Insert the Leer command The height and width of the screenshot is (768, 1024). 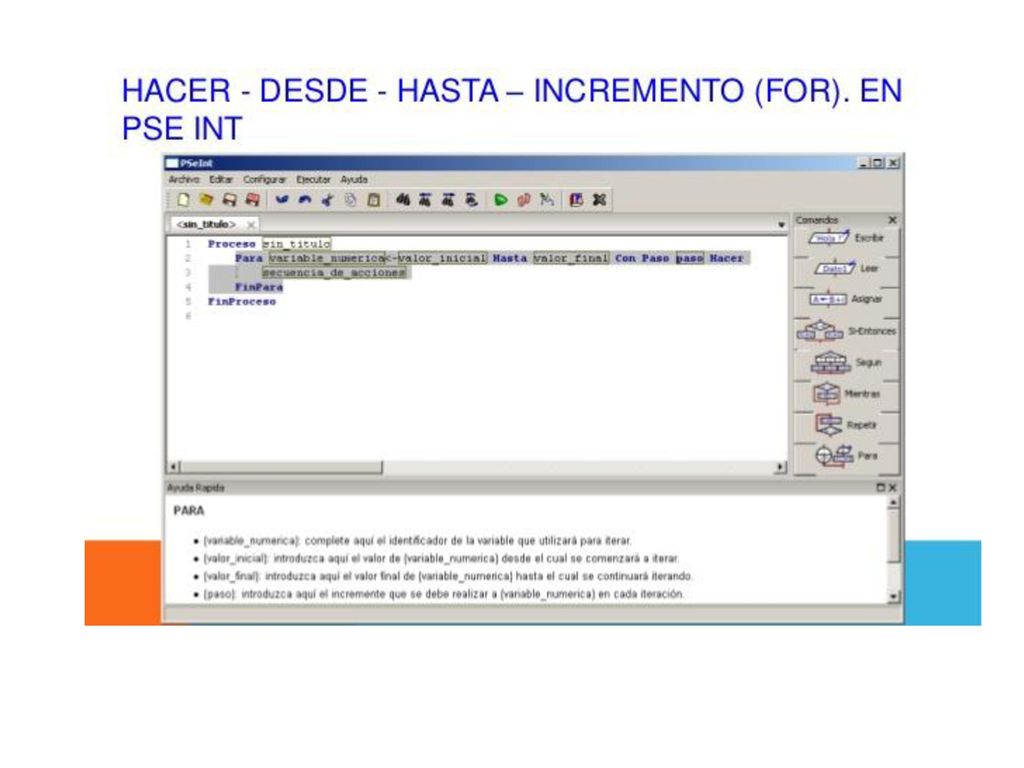click(846, 268)
